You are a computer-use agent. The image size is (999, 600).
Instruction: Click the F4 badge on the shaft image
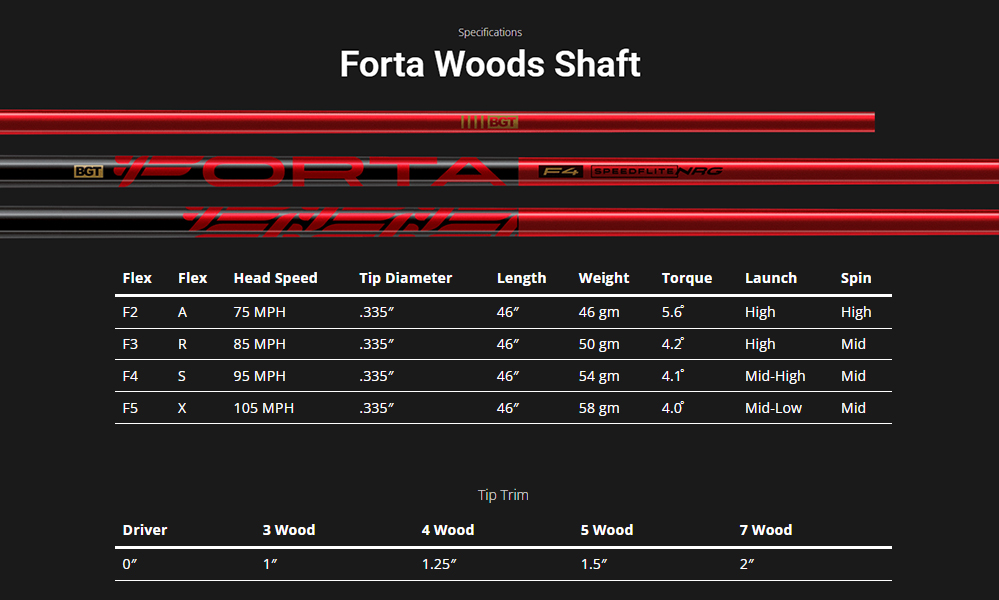click(561, 171)
